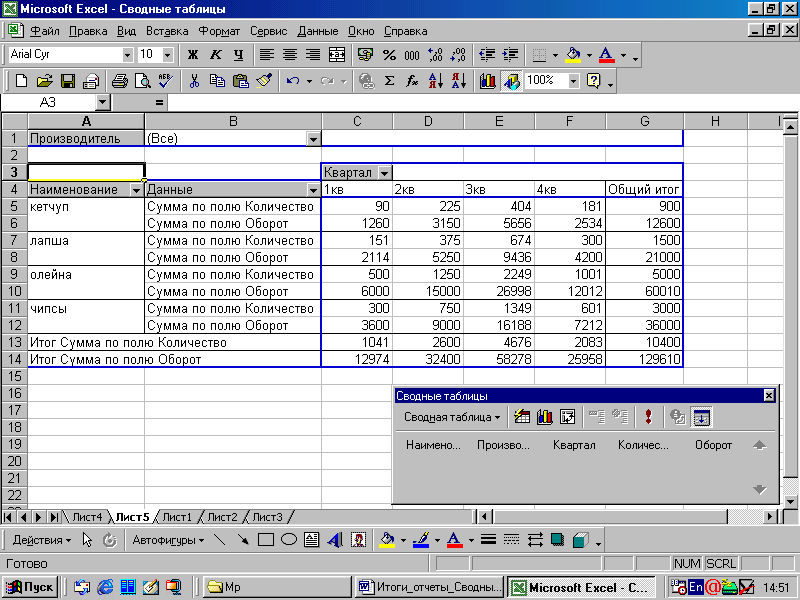Expand the Наименование field dropdown
The height and width of the screenshot is (600, 800).
point(136,190)
